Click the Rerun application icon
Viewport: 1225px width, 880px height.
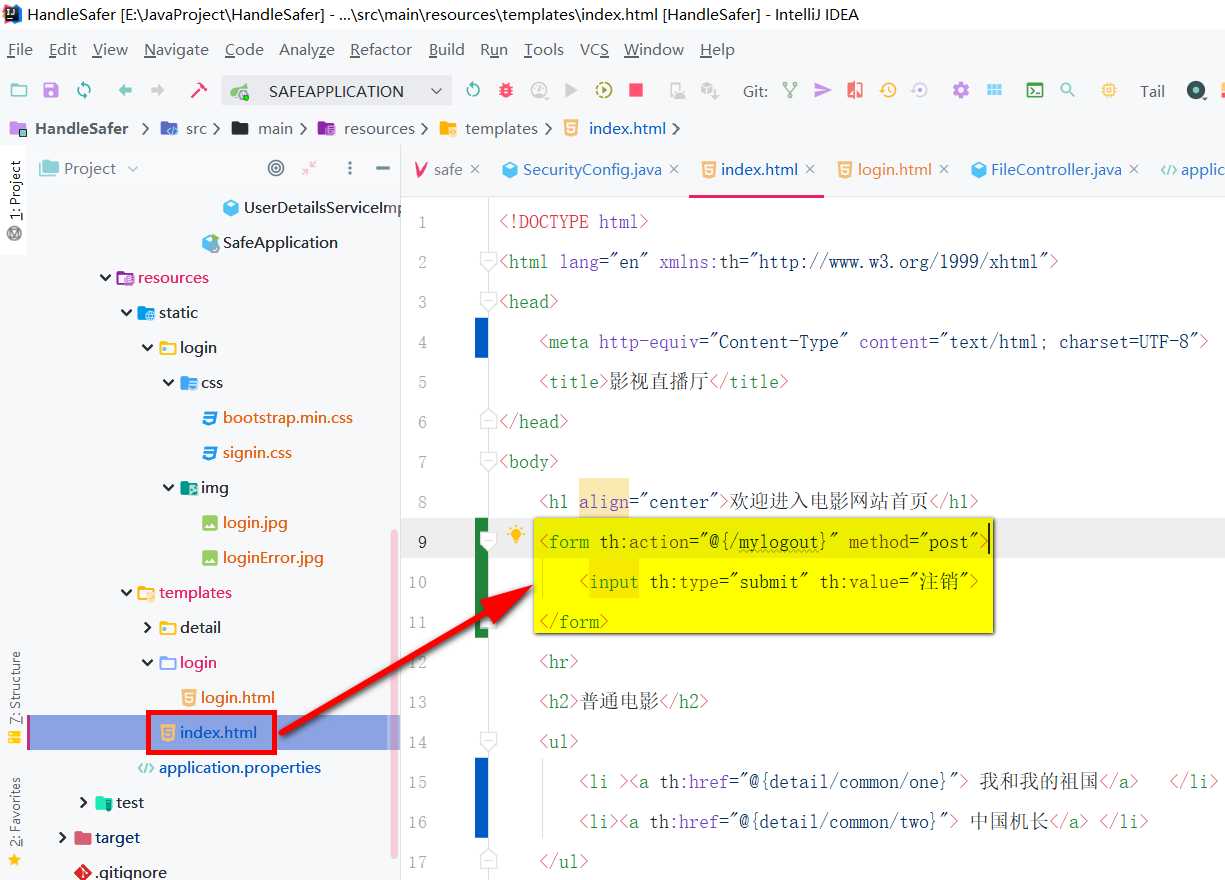(x=473, y=90)
